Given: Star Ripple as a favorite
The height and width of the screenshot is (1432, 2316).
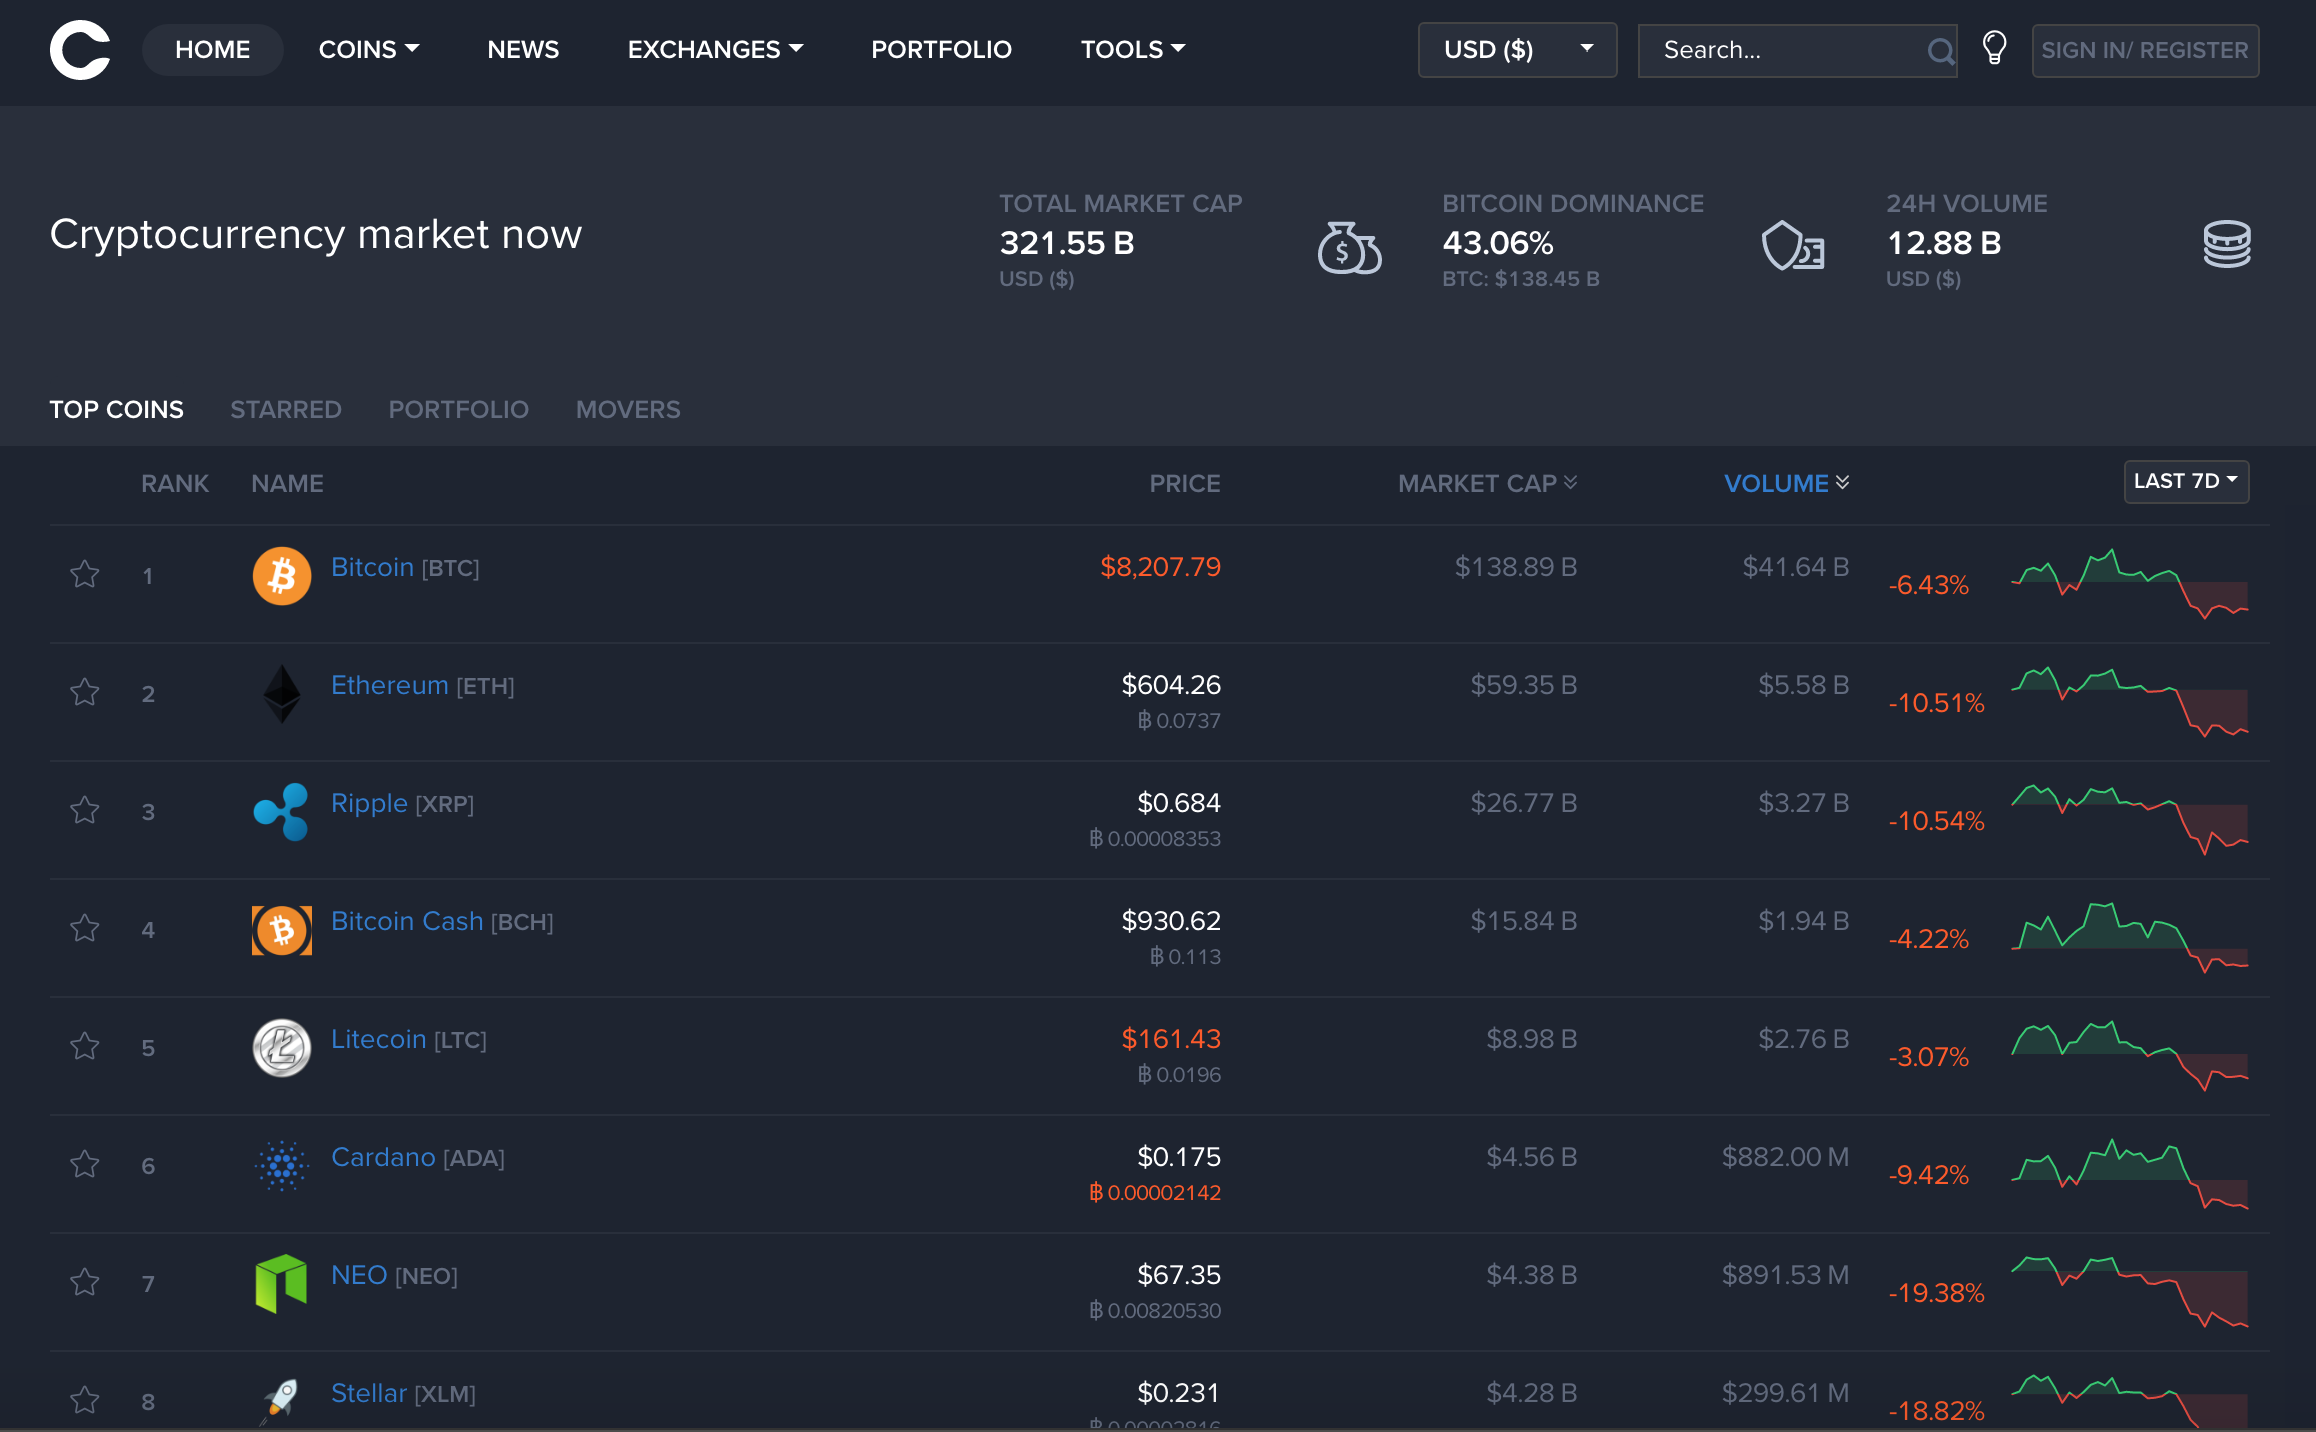Looking at the screenshot, I should pyautogui.click(x=85, y=811).
